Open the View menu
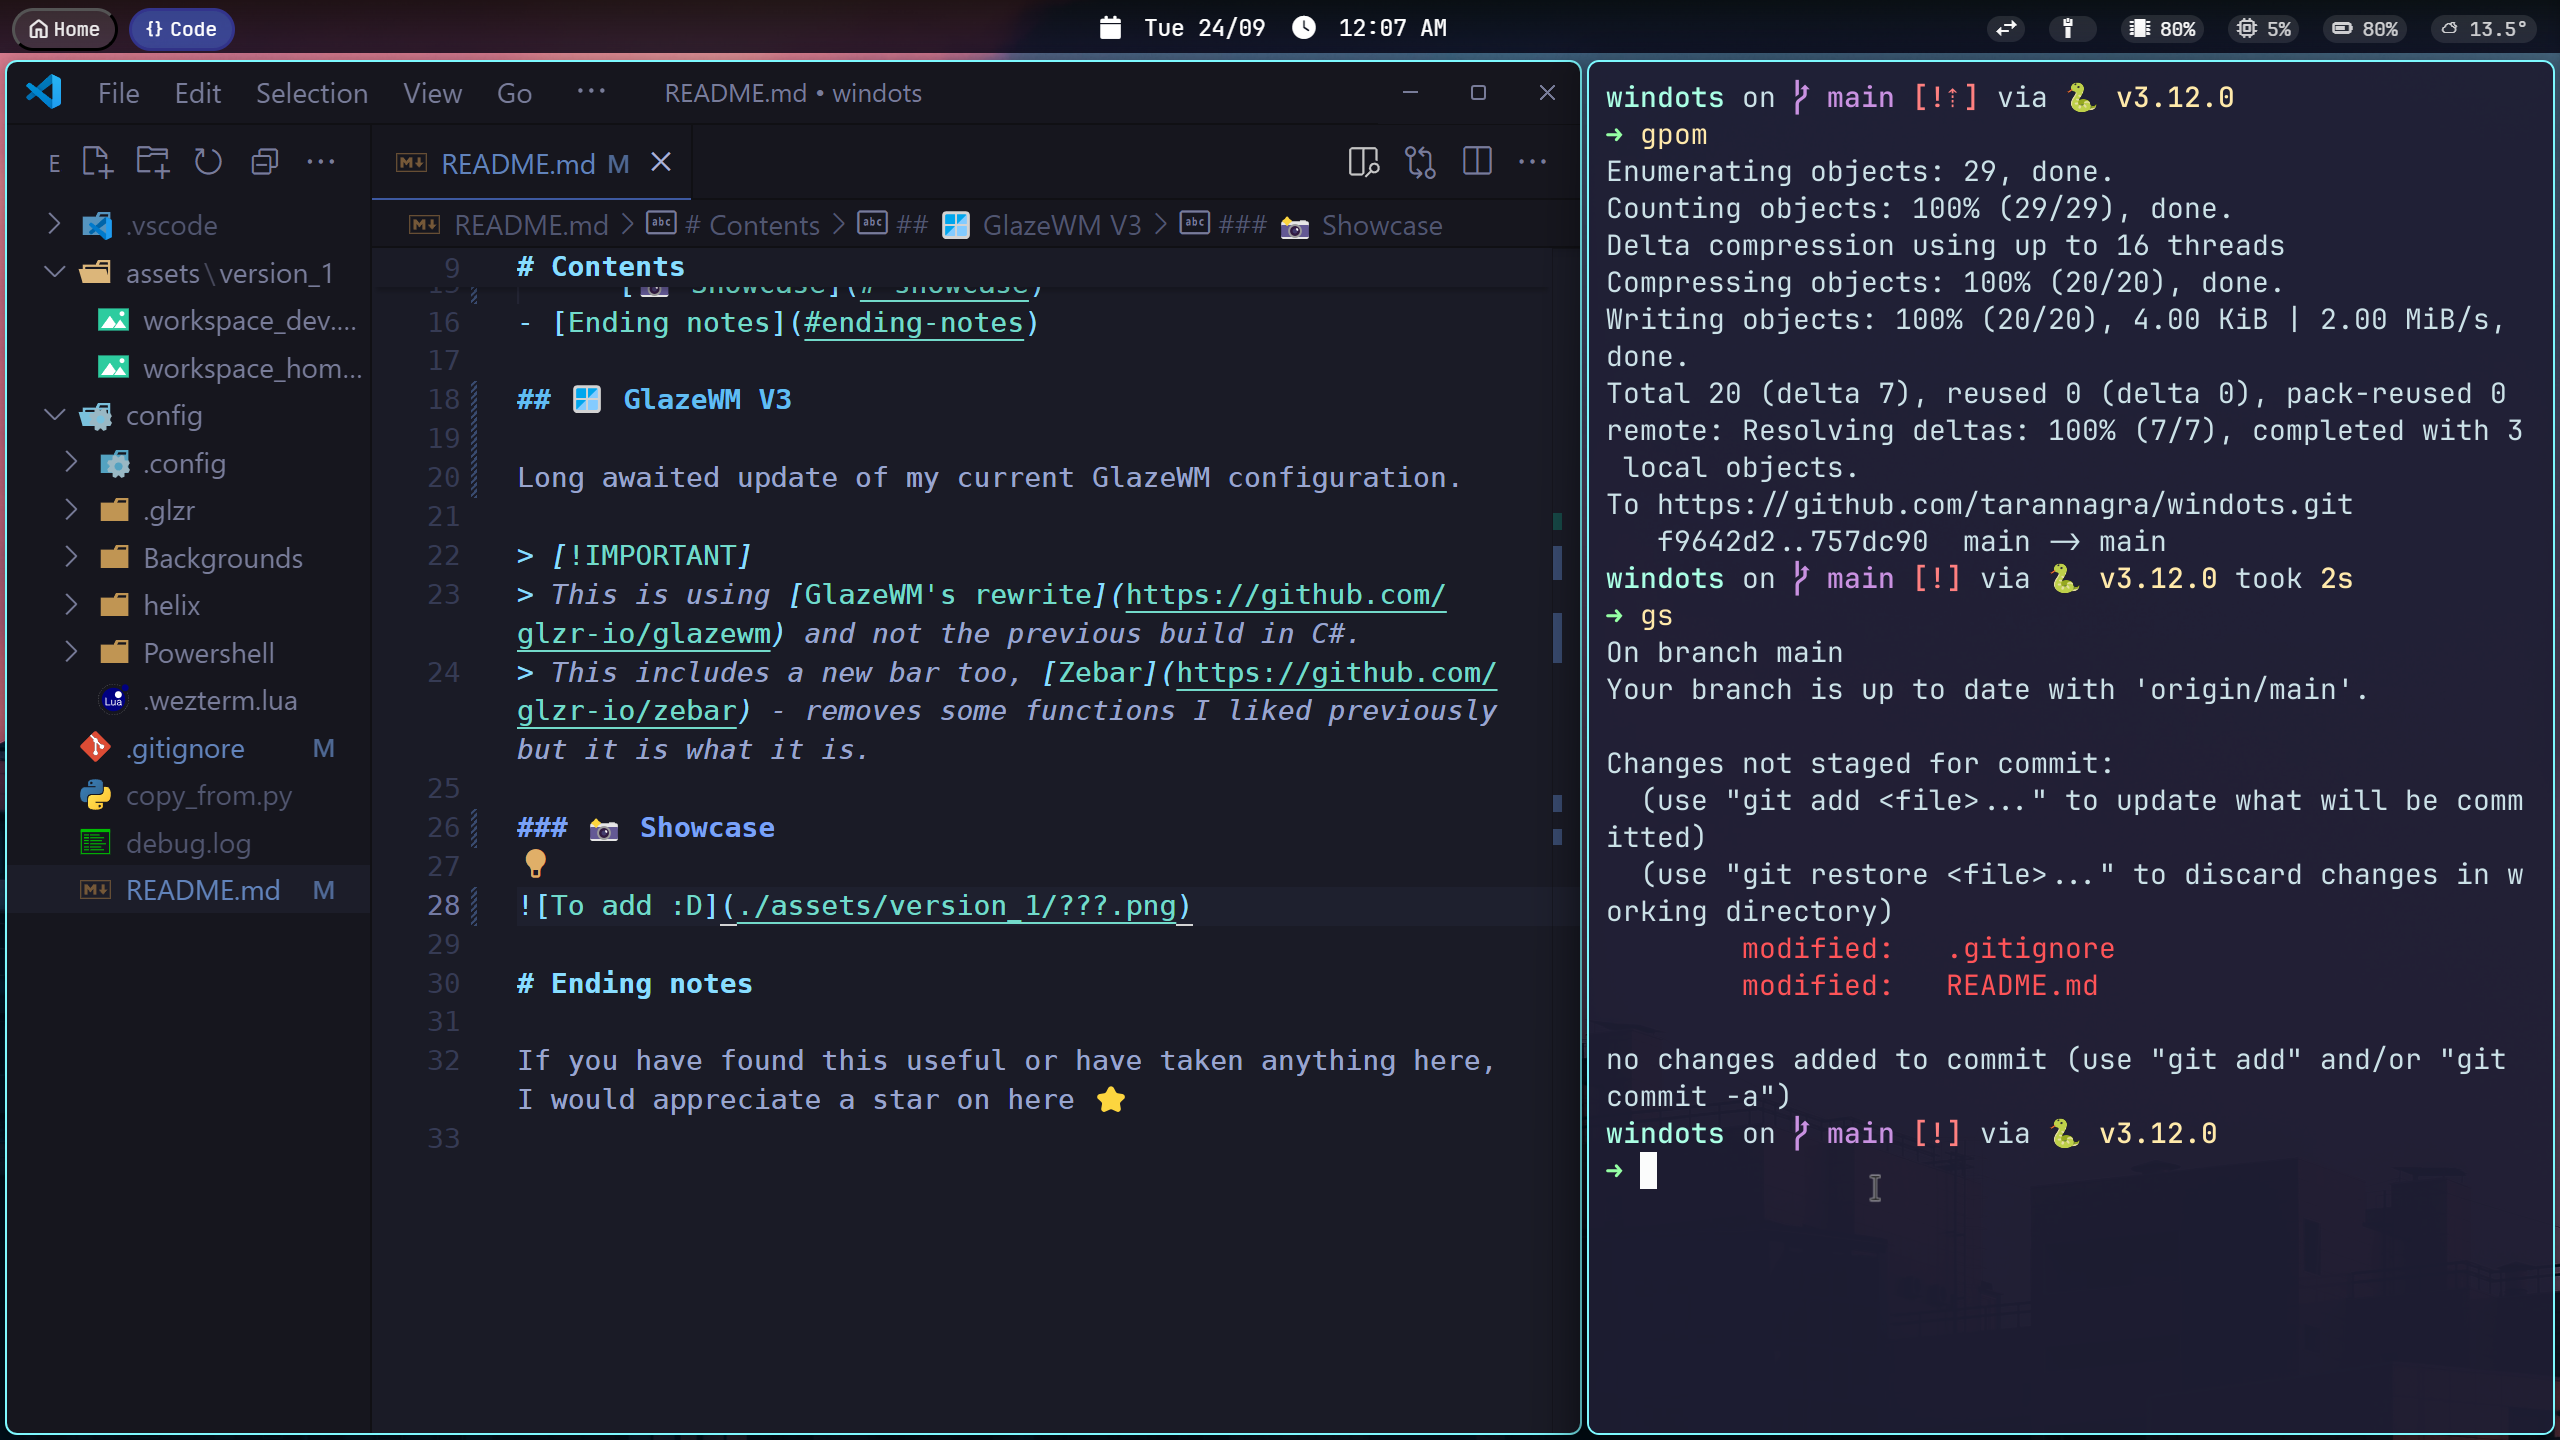The image size is (2560, 1440). click(x=432, y=93)
